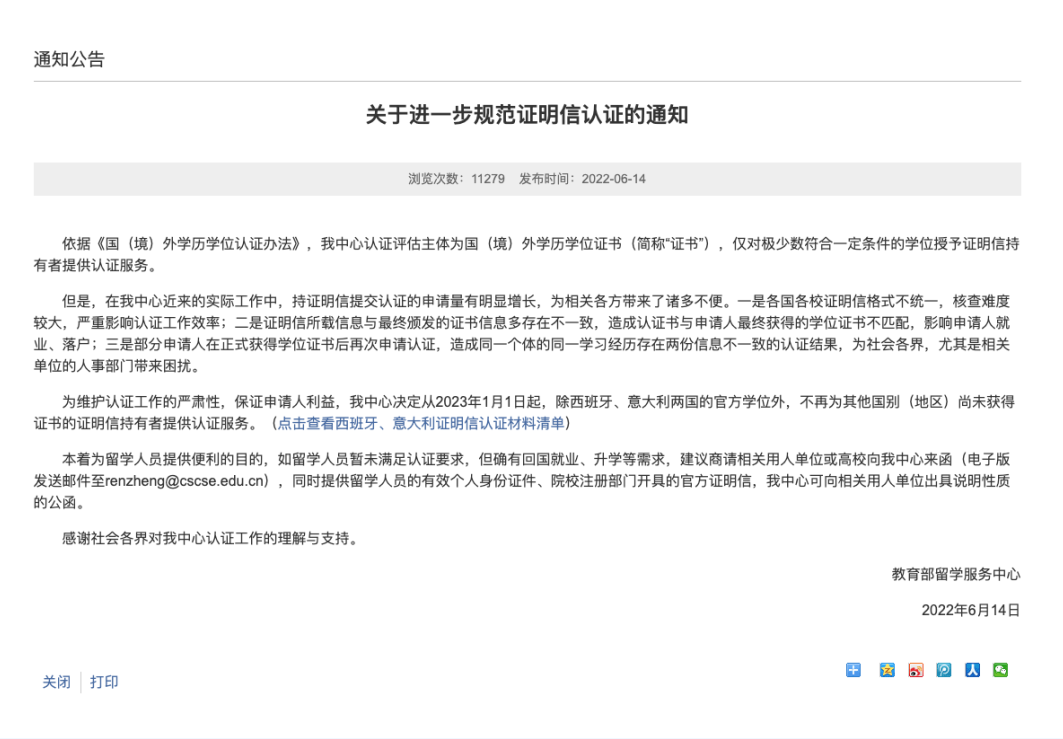The height and width of the screenshot is (739, 1063).
Task: Click the title 关于进一步规范证明信认证的通知
Action: (527, 115)
